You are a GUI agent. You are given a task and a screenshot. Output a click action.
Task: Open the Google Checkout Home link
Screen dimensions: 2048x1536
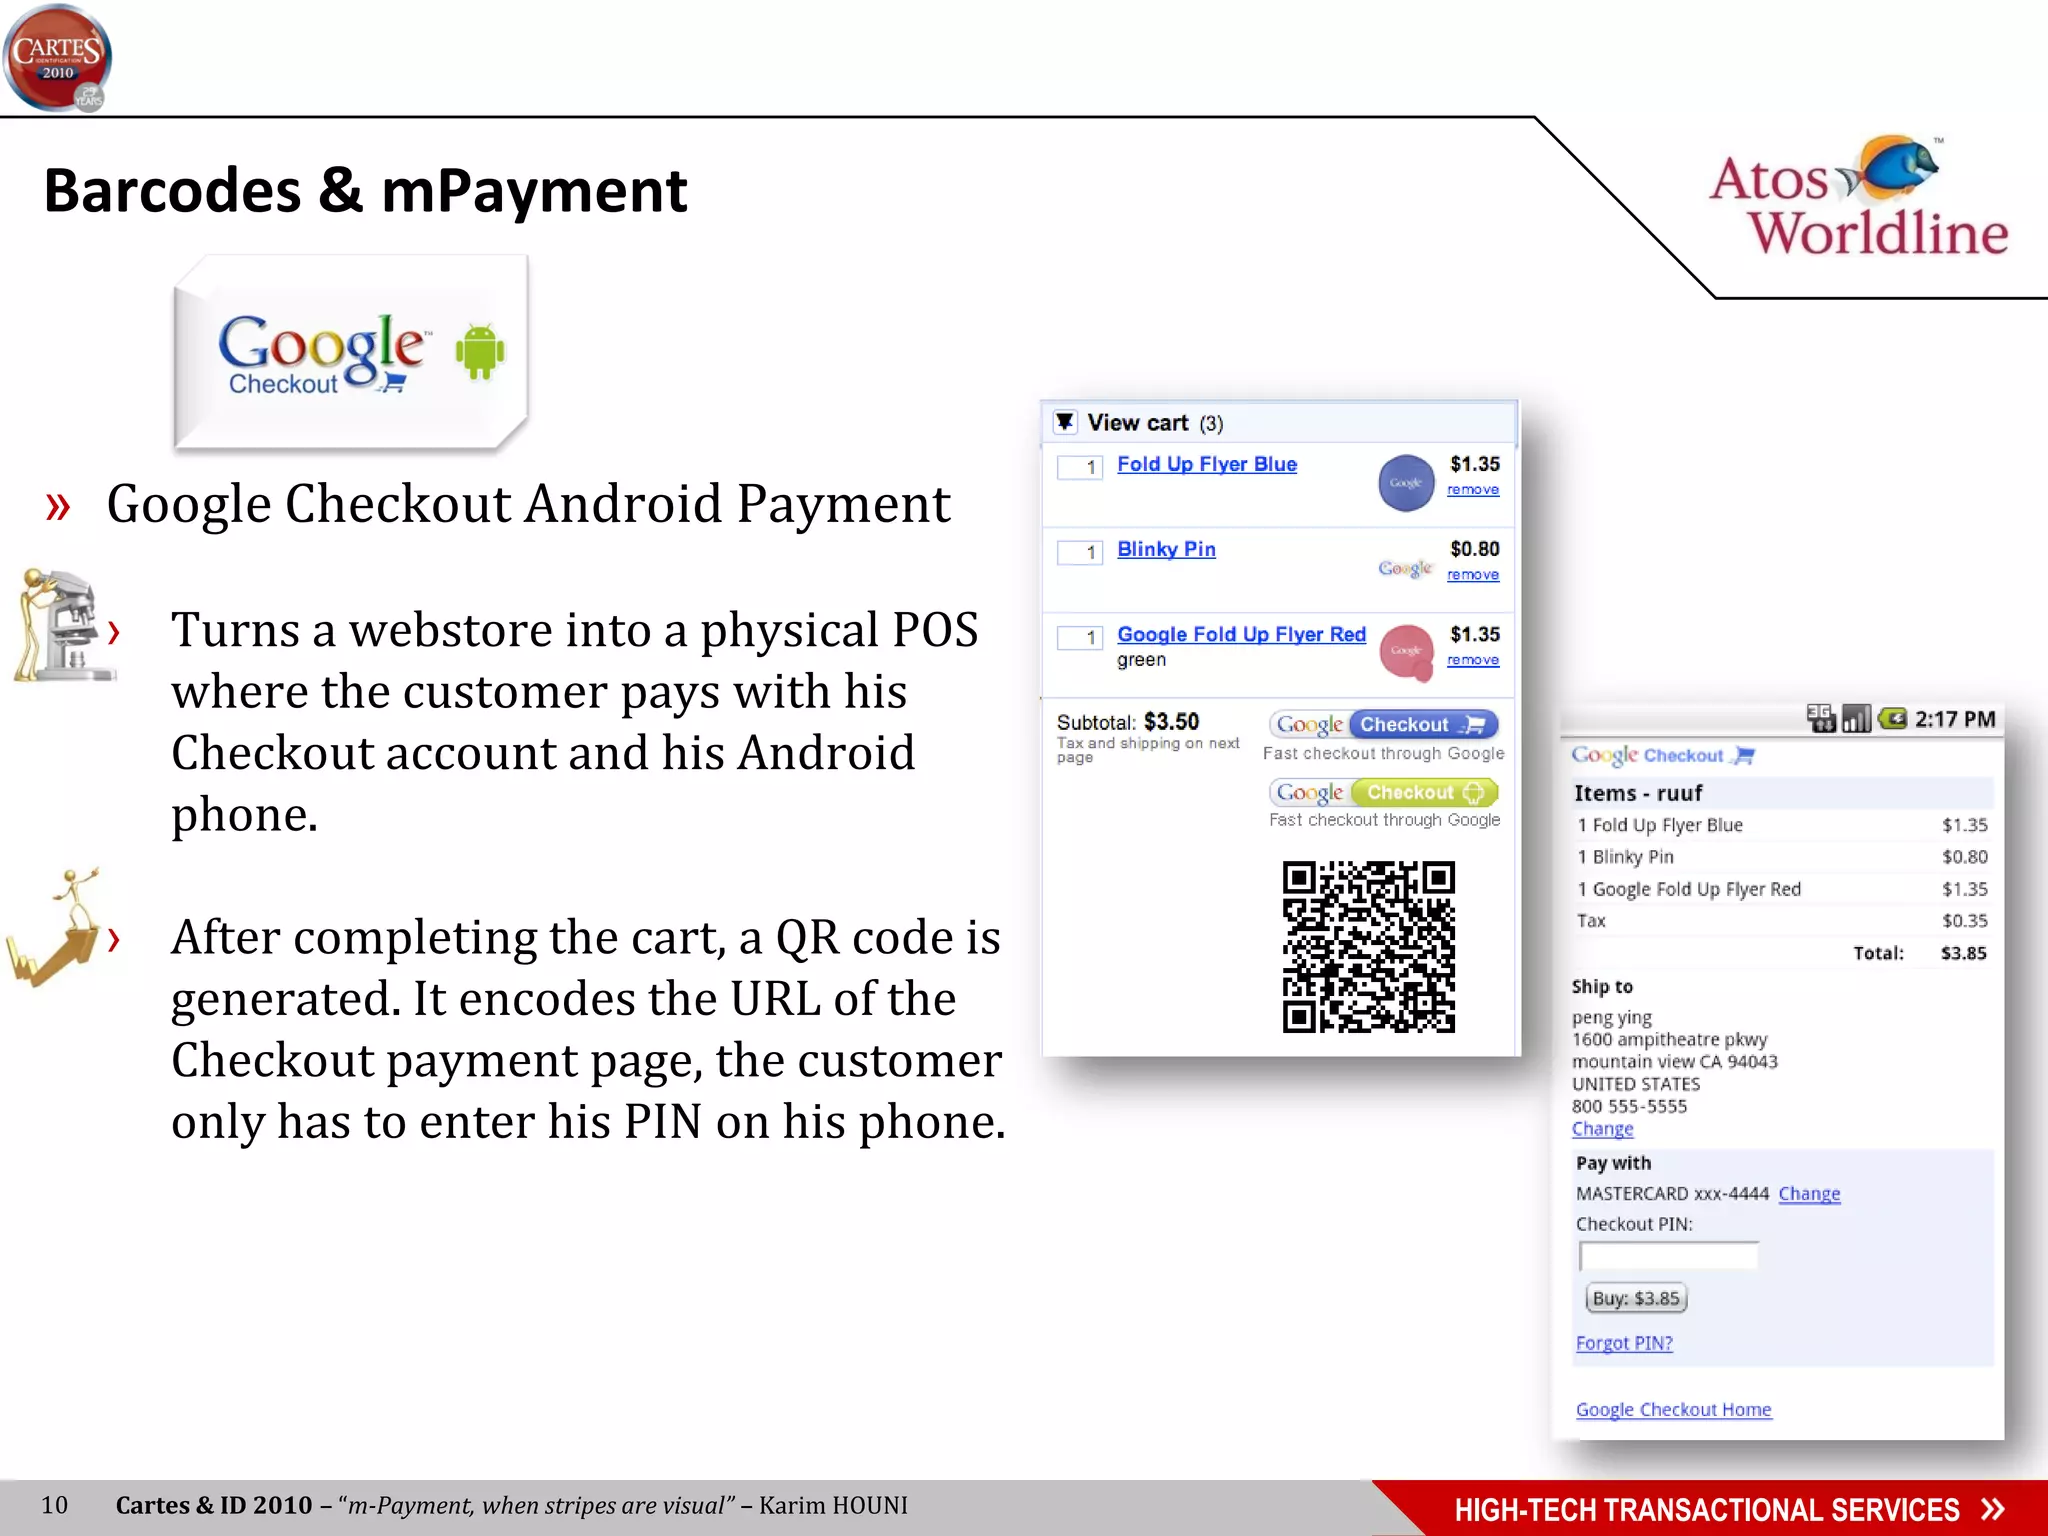point(1673,1410)
